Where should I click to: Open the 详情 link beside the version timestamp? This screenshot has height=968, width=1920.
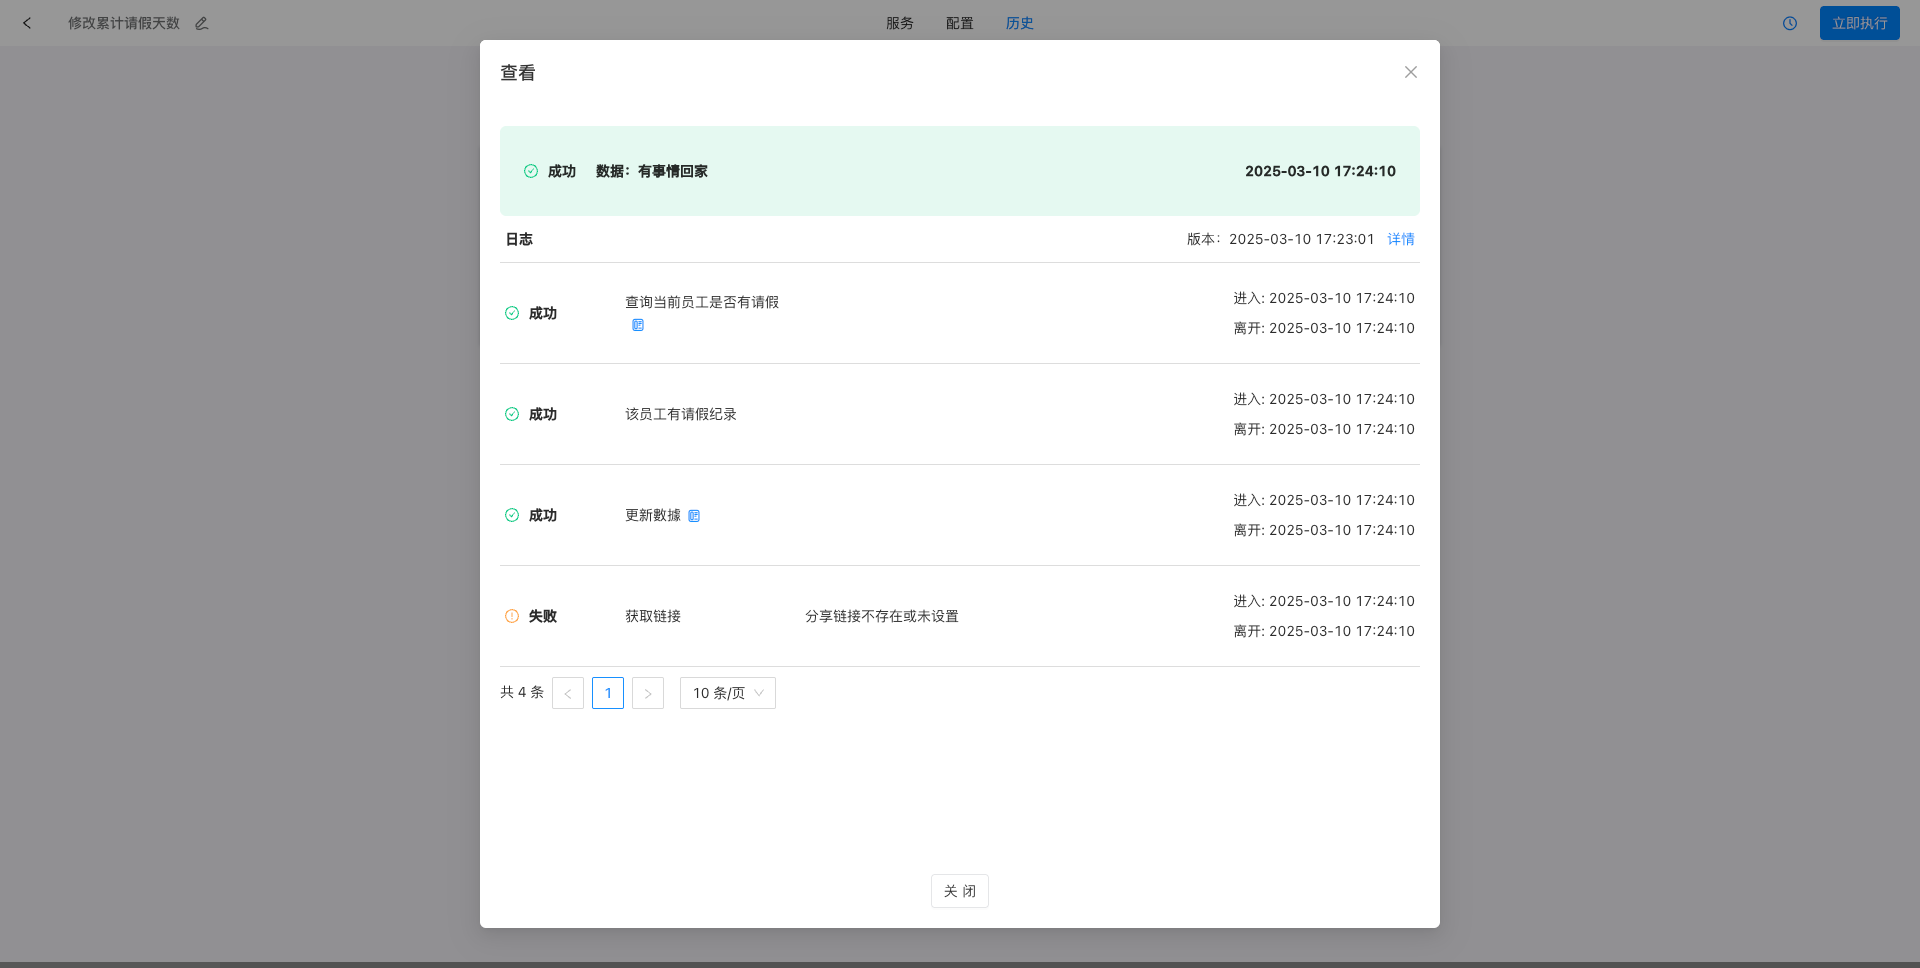coord(1400,239)
